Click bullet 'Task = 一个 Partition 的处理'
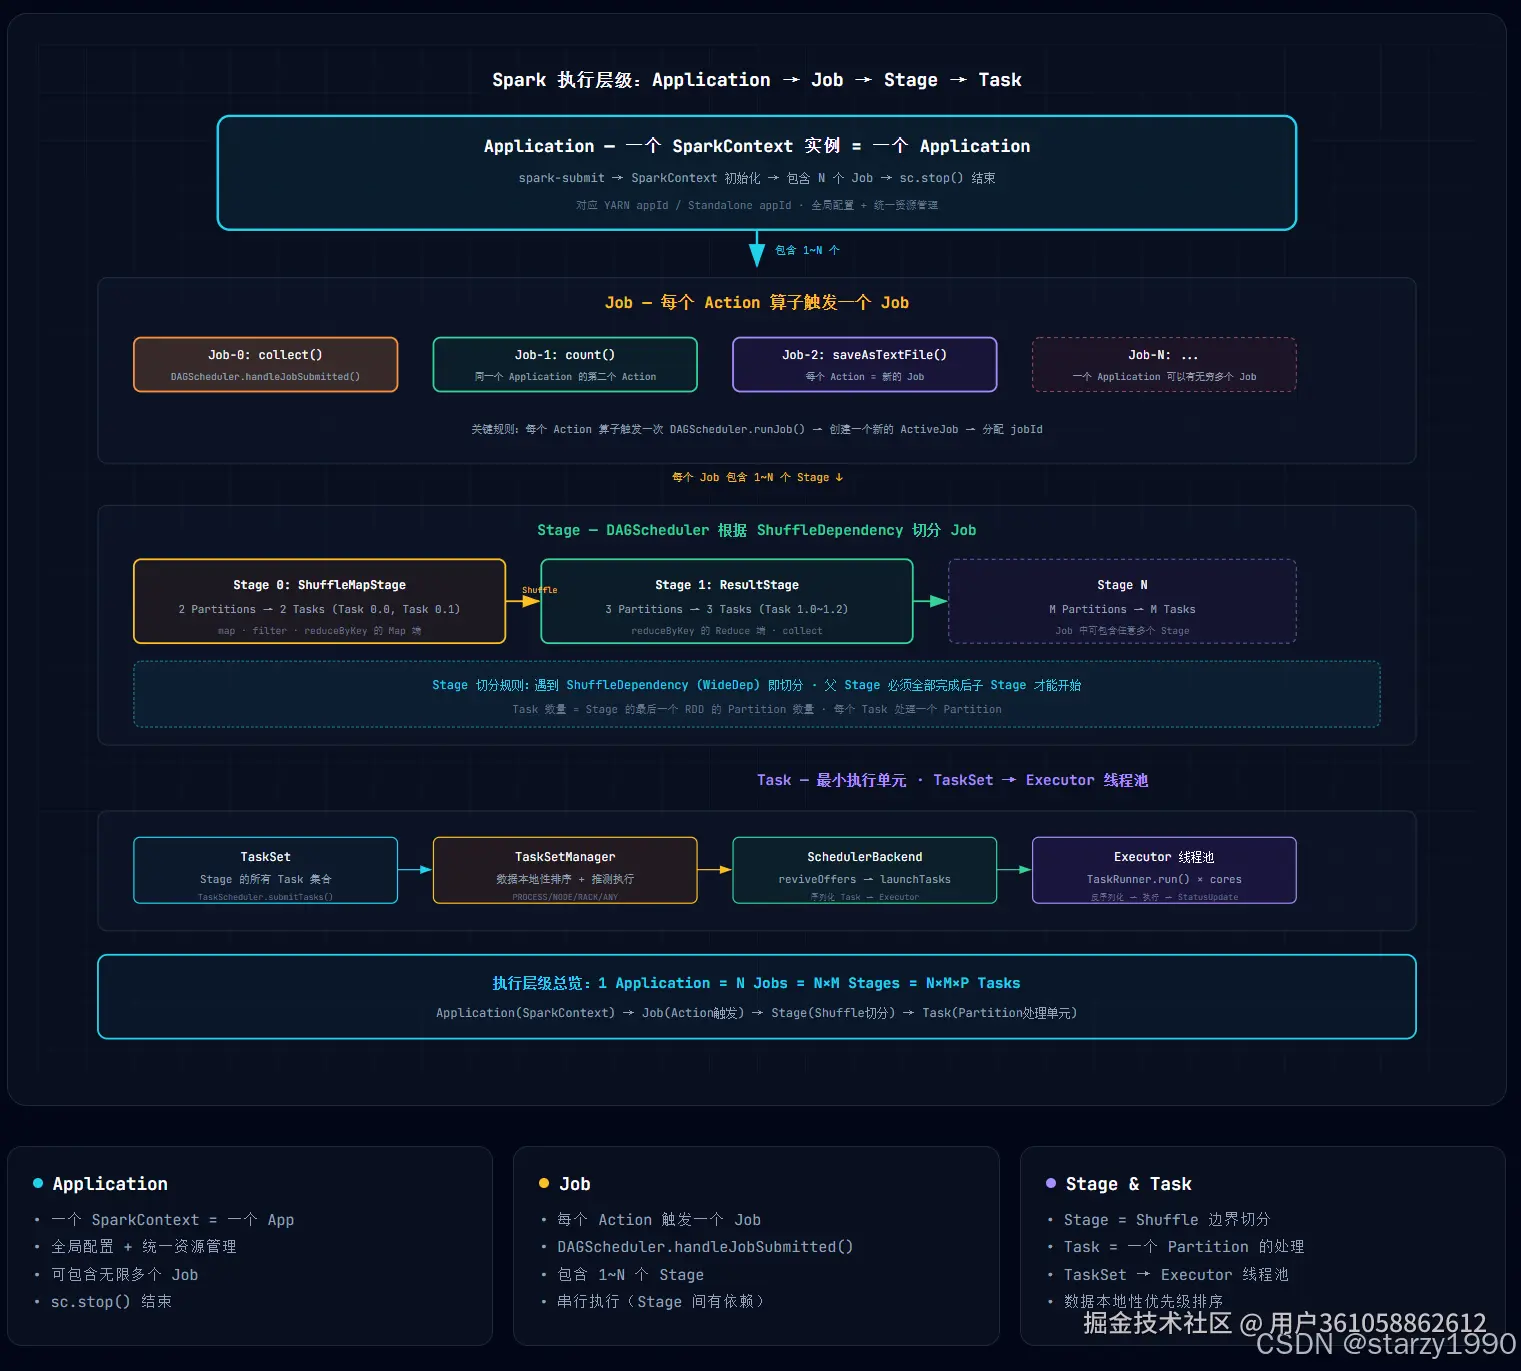The image size is (1521, 1371). coord(1184,1247)
